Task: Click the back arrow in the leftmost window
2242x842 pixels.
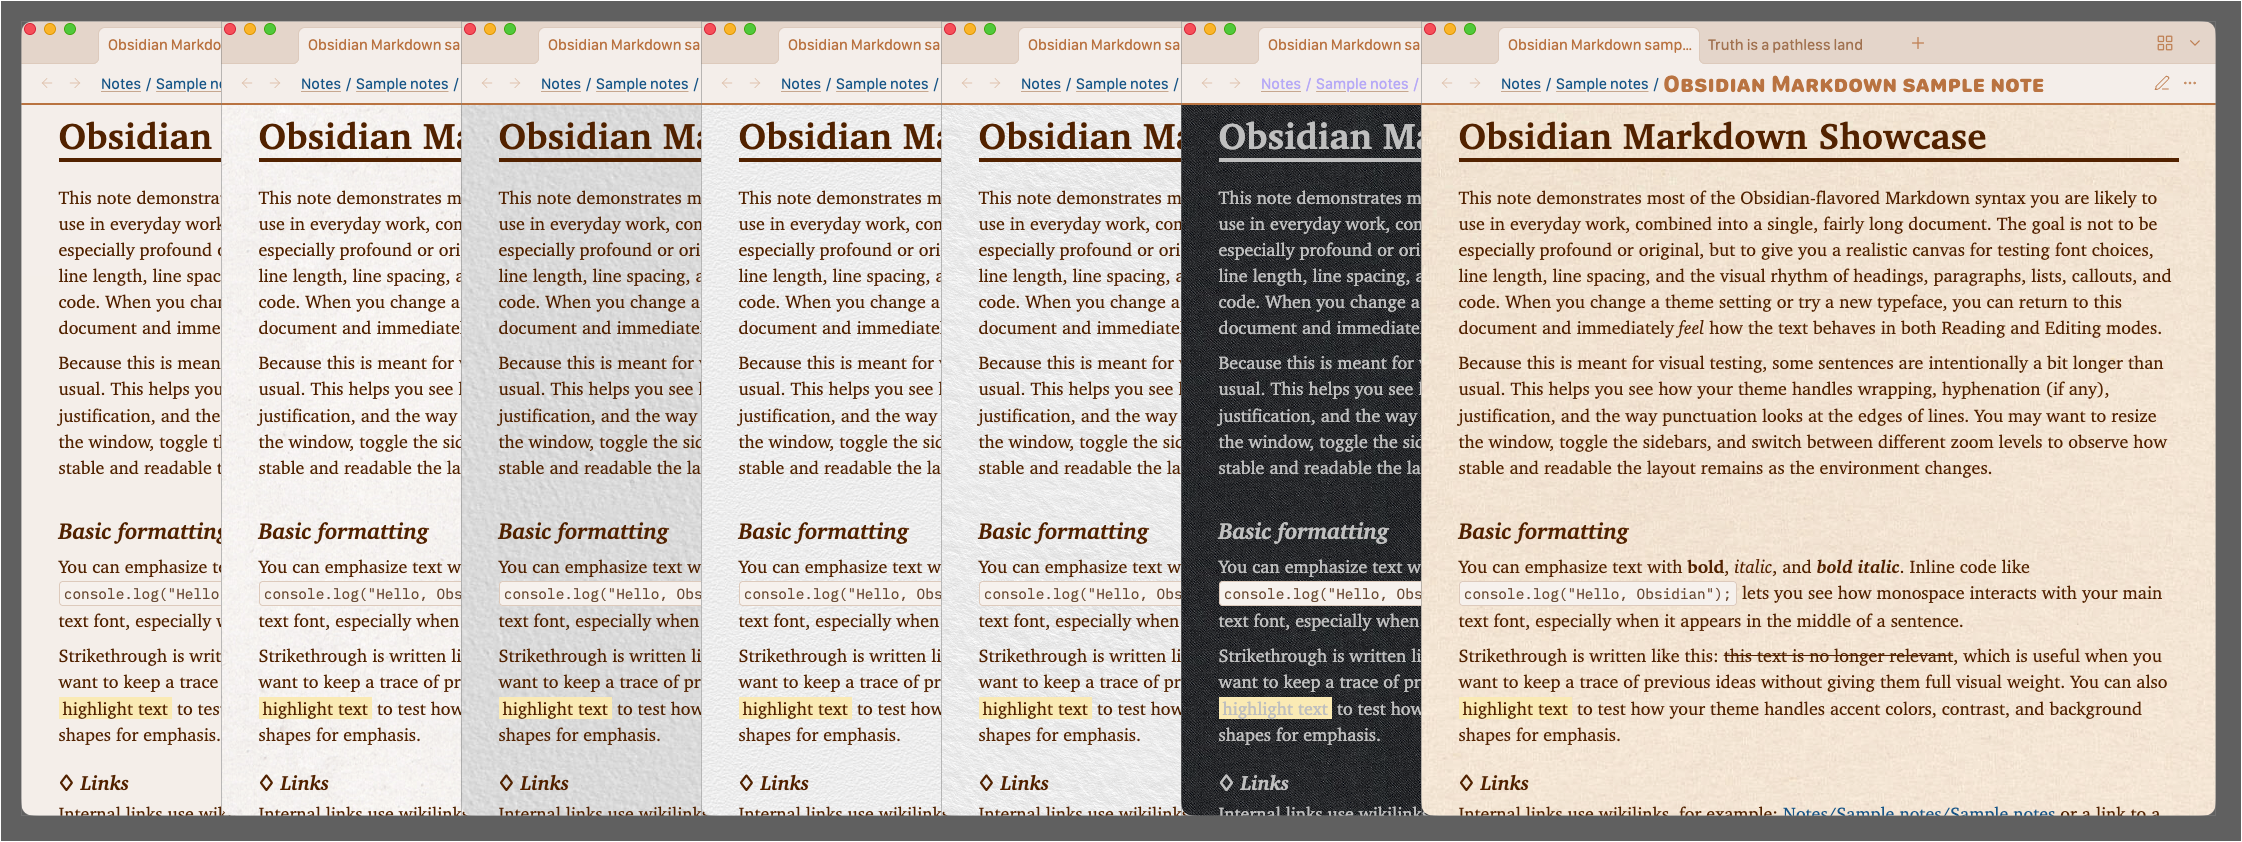Action: [x=46, y=83]
